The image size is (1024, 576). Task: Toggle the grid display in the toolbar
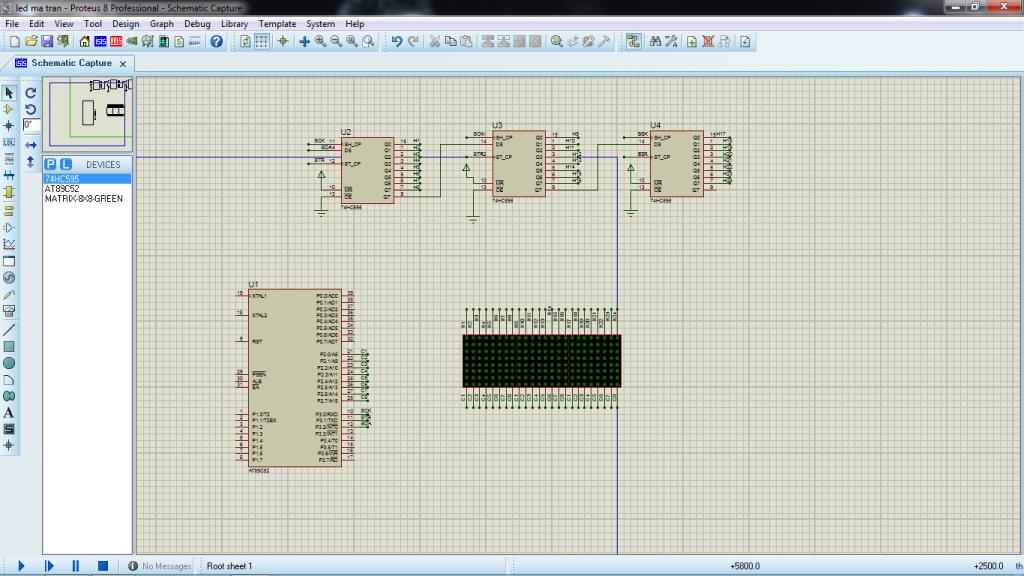pyautogui.click(x=261, y=42)
